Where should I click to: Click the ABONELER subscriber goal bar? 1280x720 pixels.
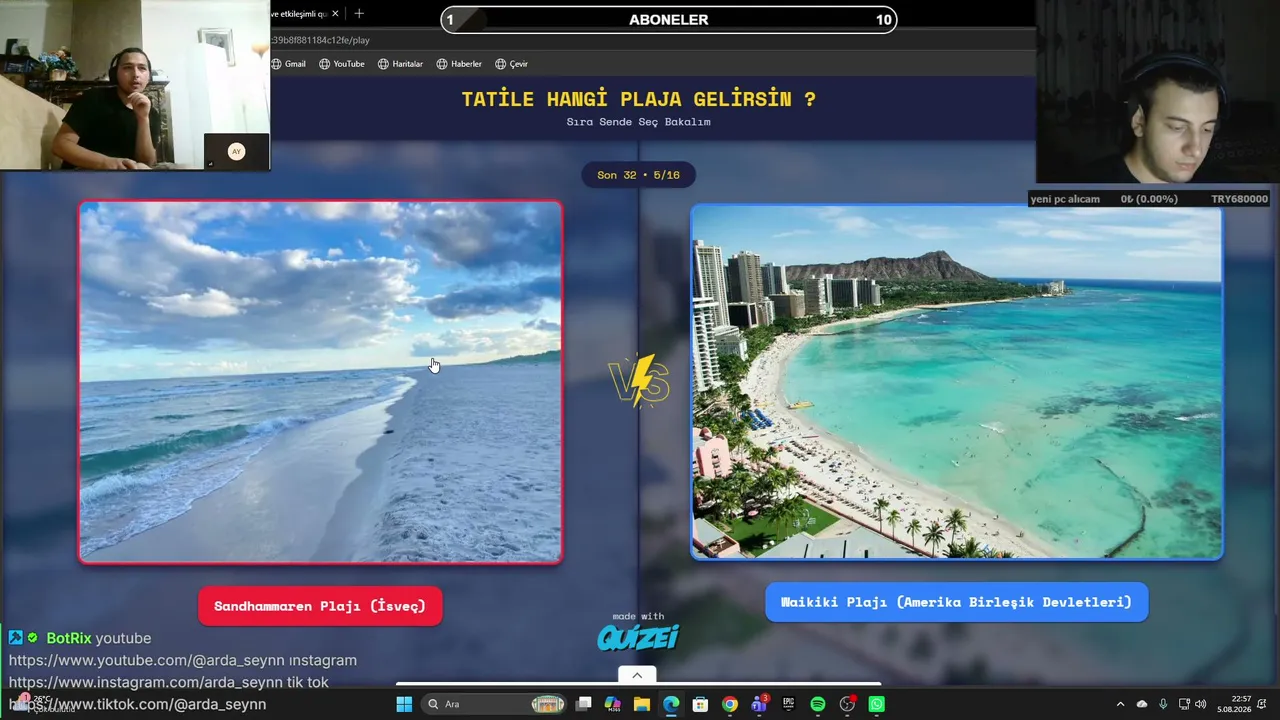pyautogui.click(x=668, y=19)
